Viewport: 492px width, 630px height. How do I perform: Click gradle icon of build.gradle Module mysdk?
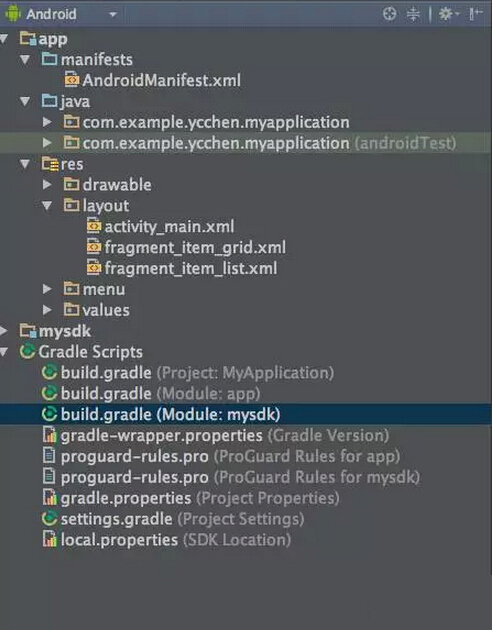(x=49, y=414)
